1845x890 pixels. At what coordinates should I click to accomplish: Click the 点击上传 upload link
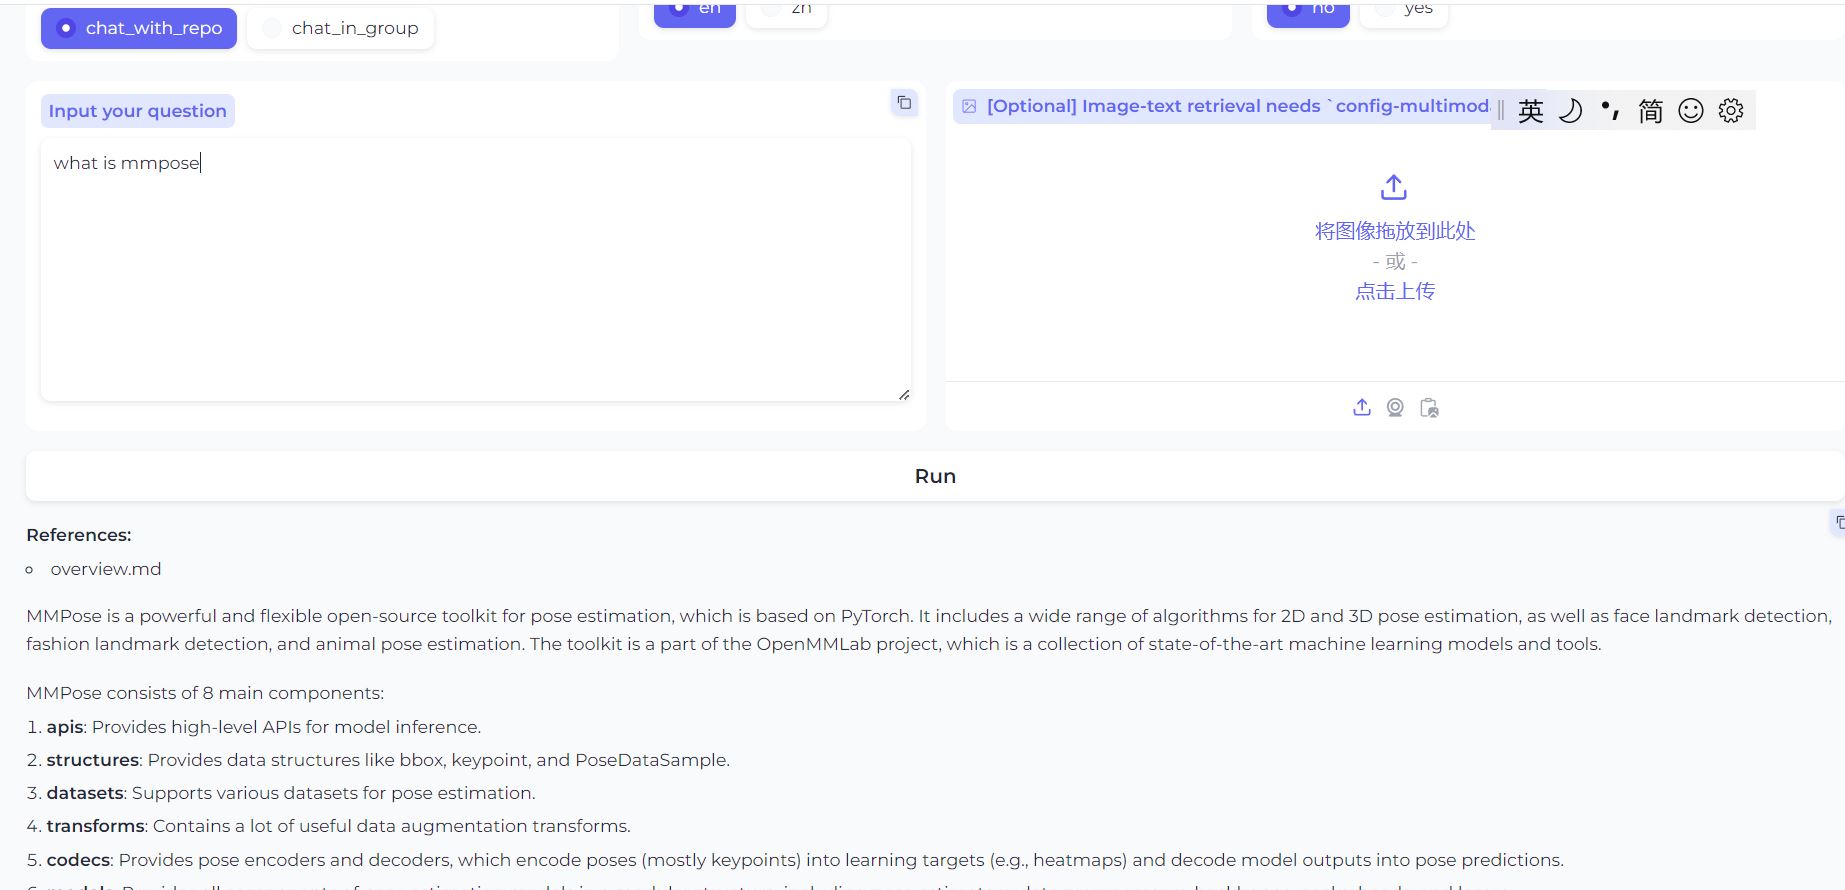tap(1395, 291)
